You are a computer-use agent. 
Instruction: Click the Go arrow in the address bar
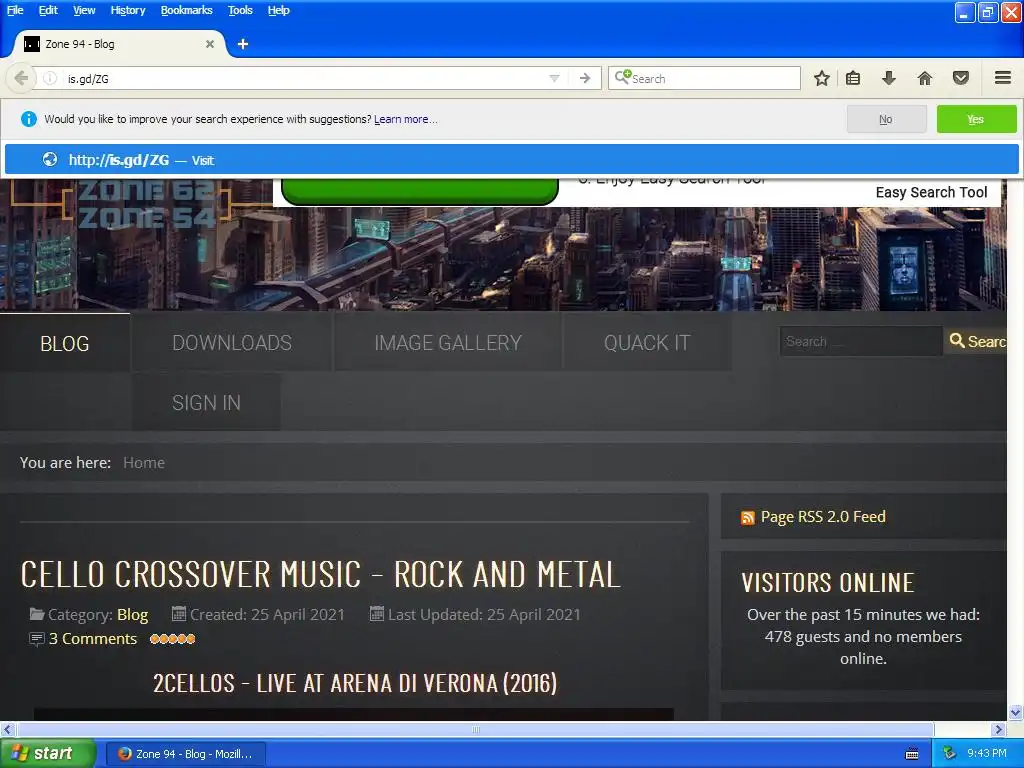585,78
